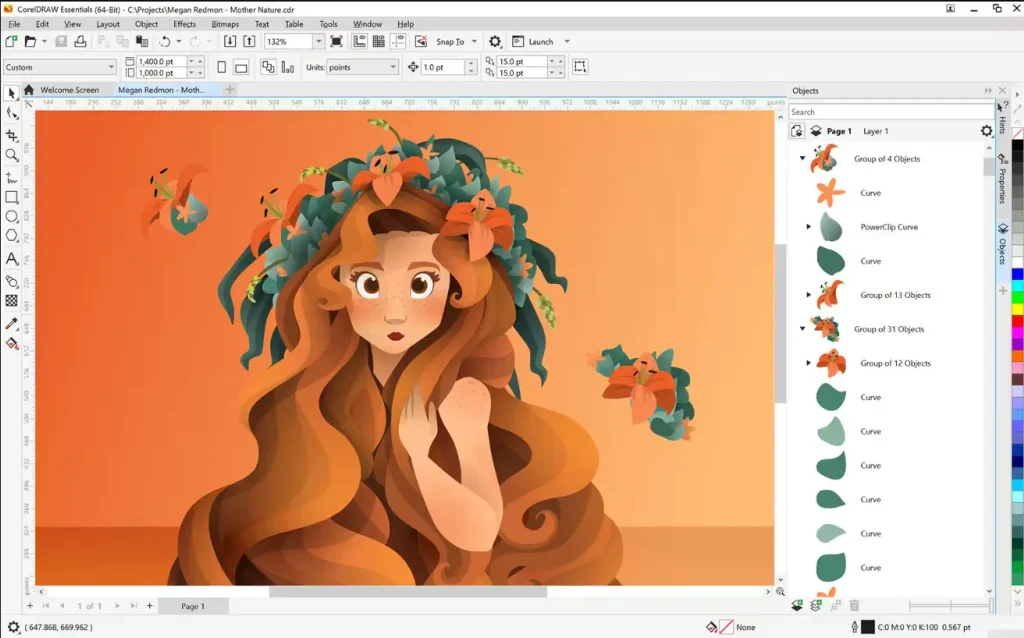Viewport: 1024px width, 638px height.
Task: Add a new document tab with plus
Action: (x=229, y=89)
